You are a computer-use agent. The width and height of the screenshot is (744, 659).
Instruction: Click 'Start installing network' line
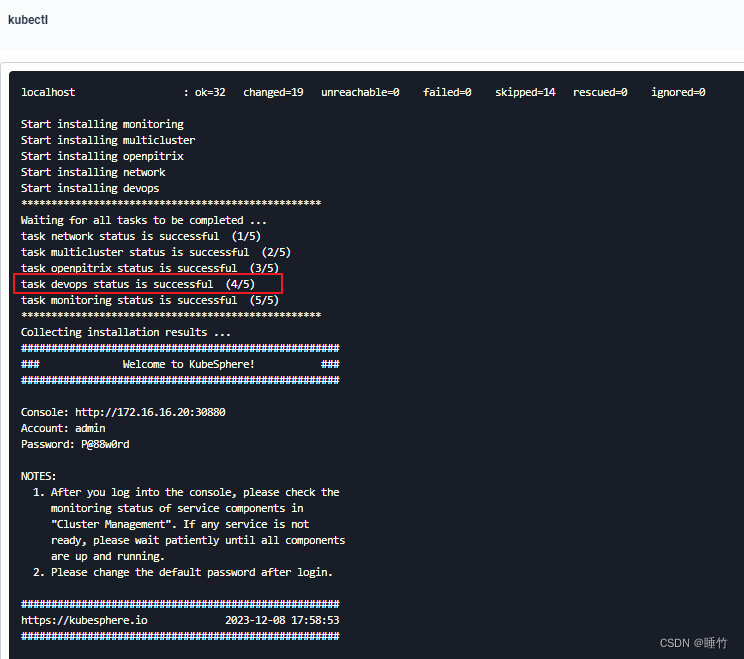click(93, 172)
